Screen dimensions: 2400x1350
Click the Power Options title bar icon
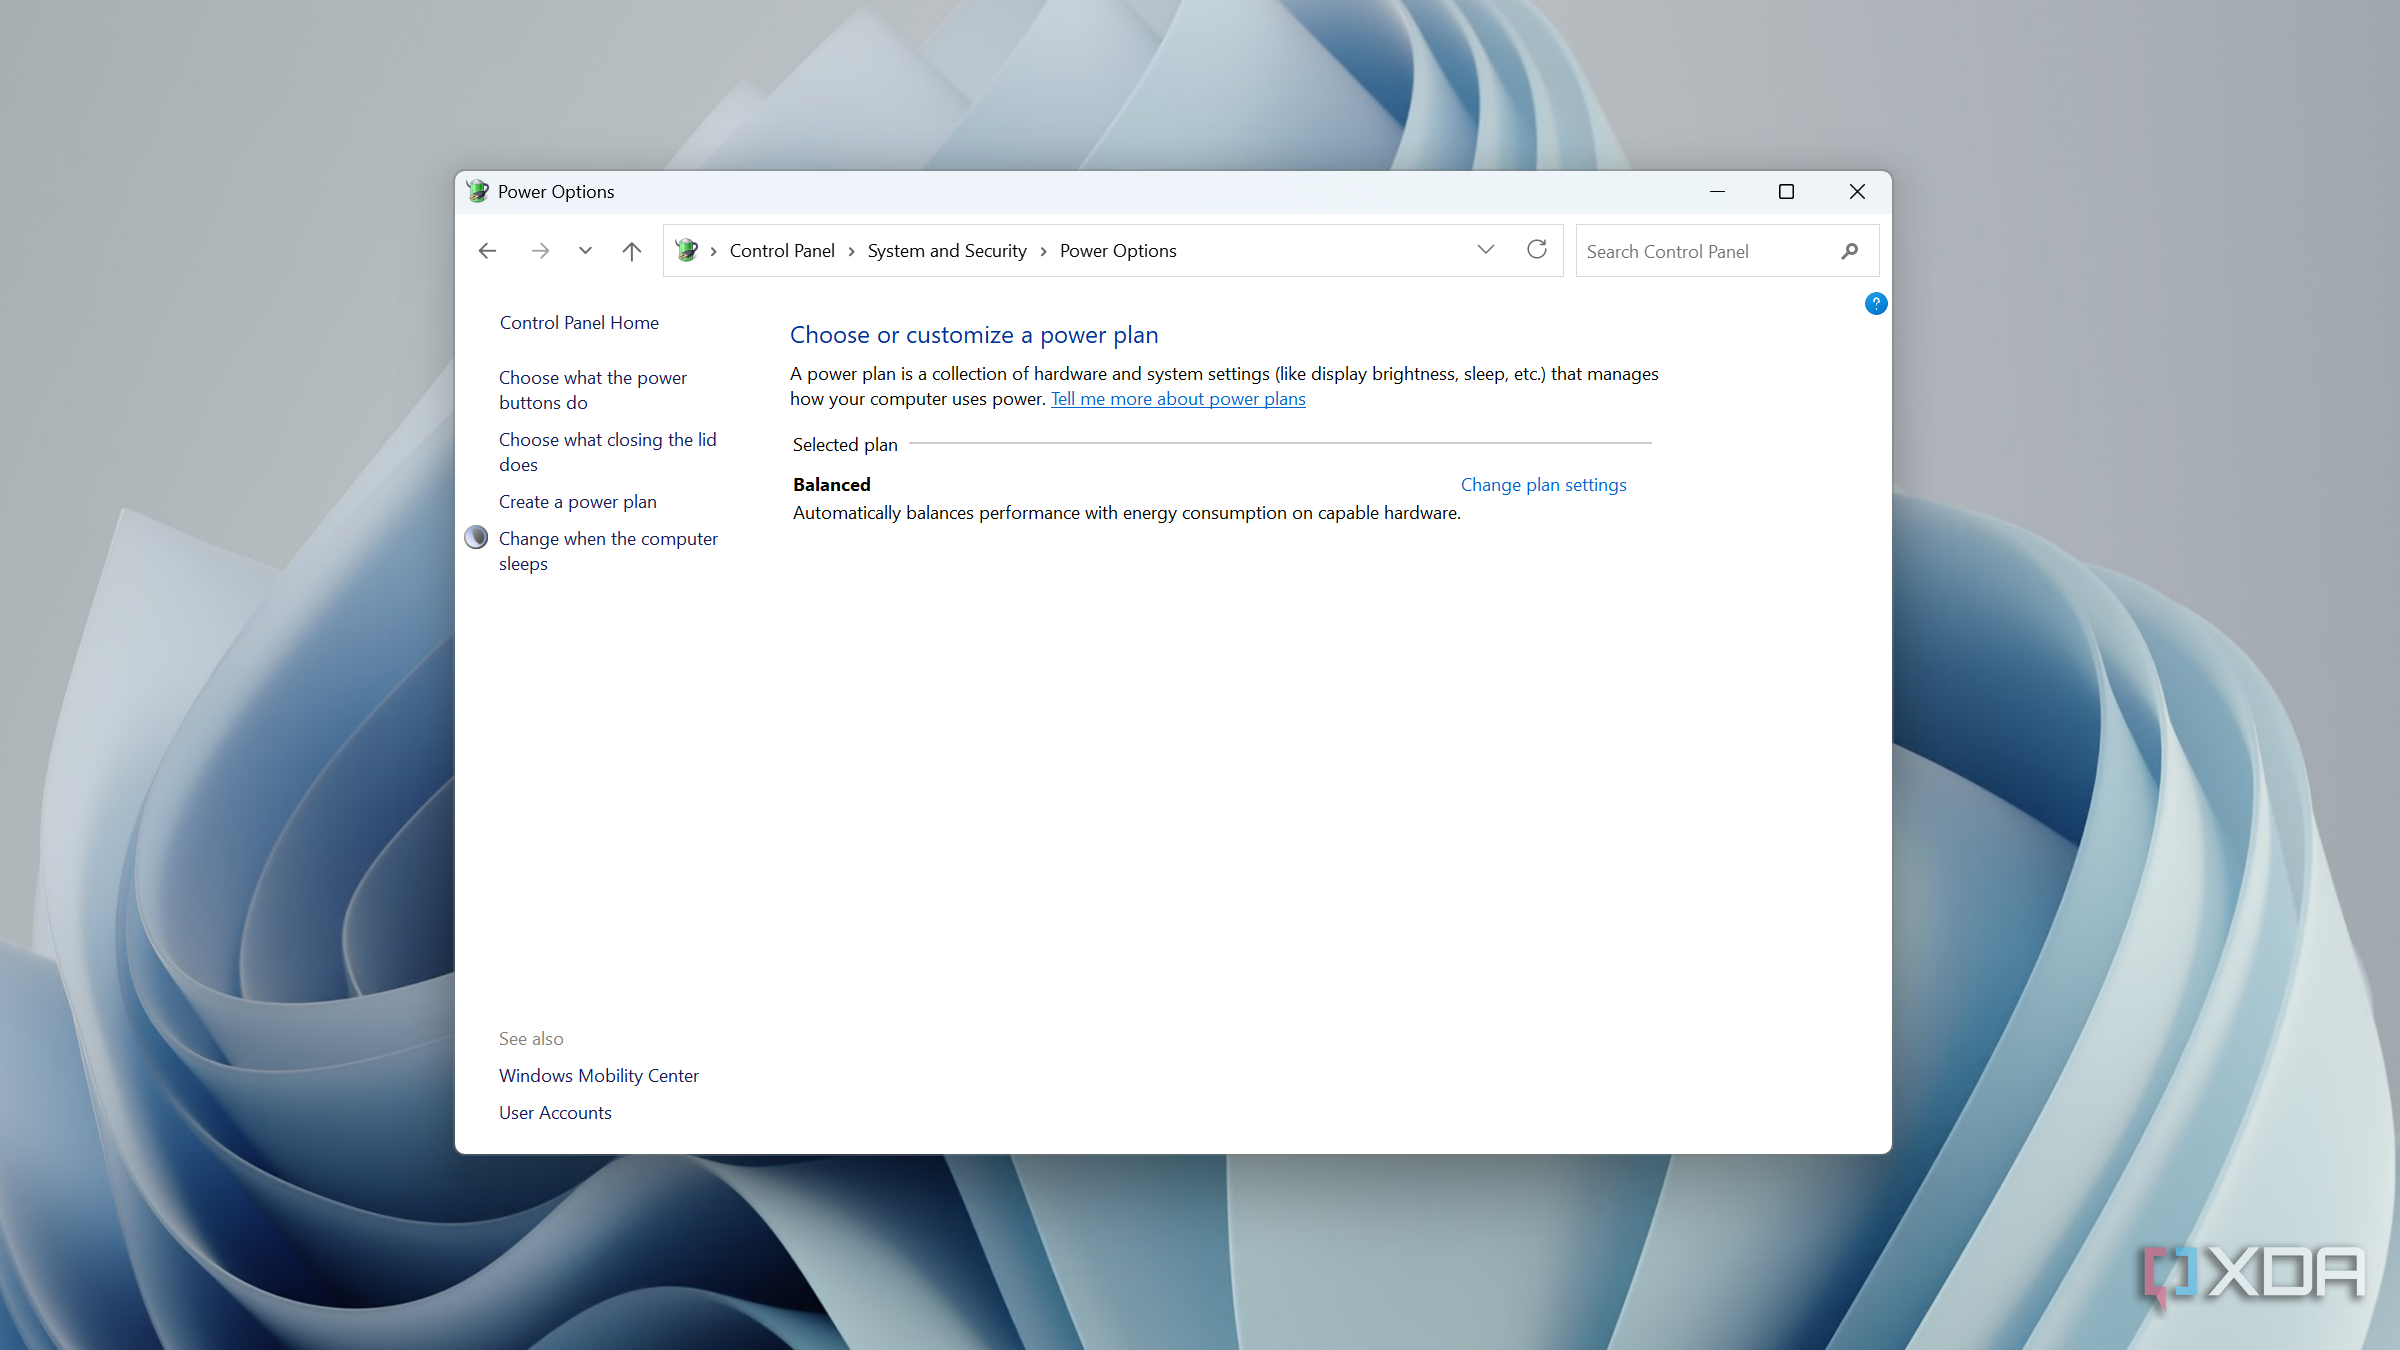click(477, 191)
